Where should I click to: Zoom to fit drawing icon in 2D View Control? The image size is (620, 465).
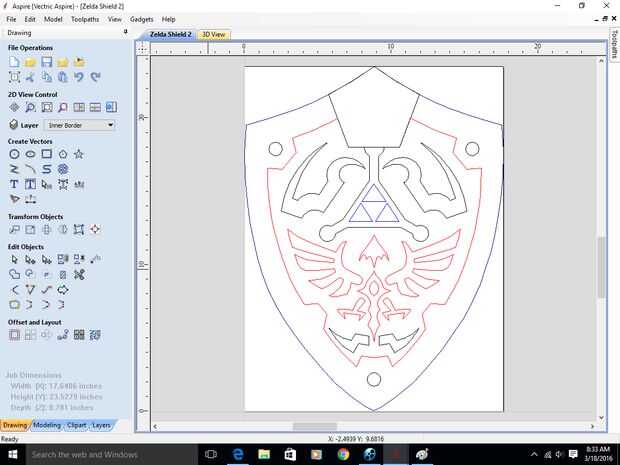47,107
